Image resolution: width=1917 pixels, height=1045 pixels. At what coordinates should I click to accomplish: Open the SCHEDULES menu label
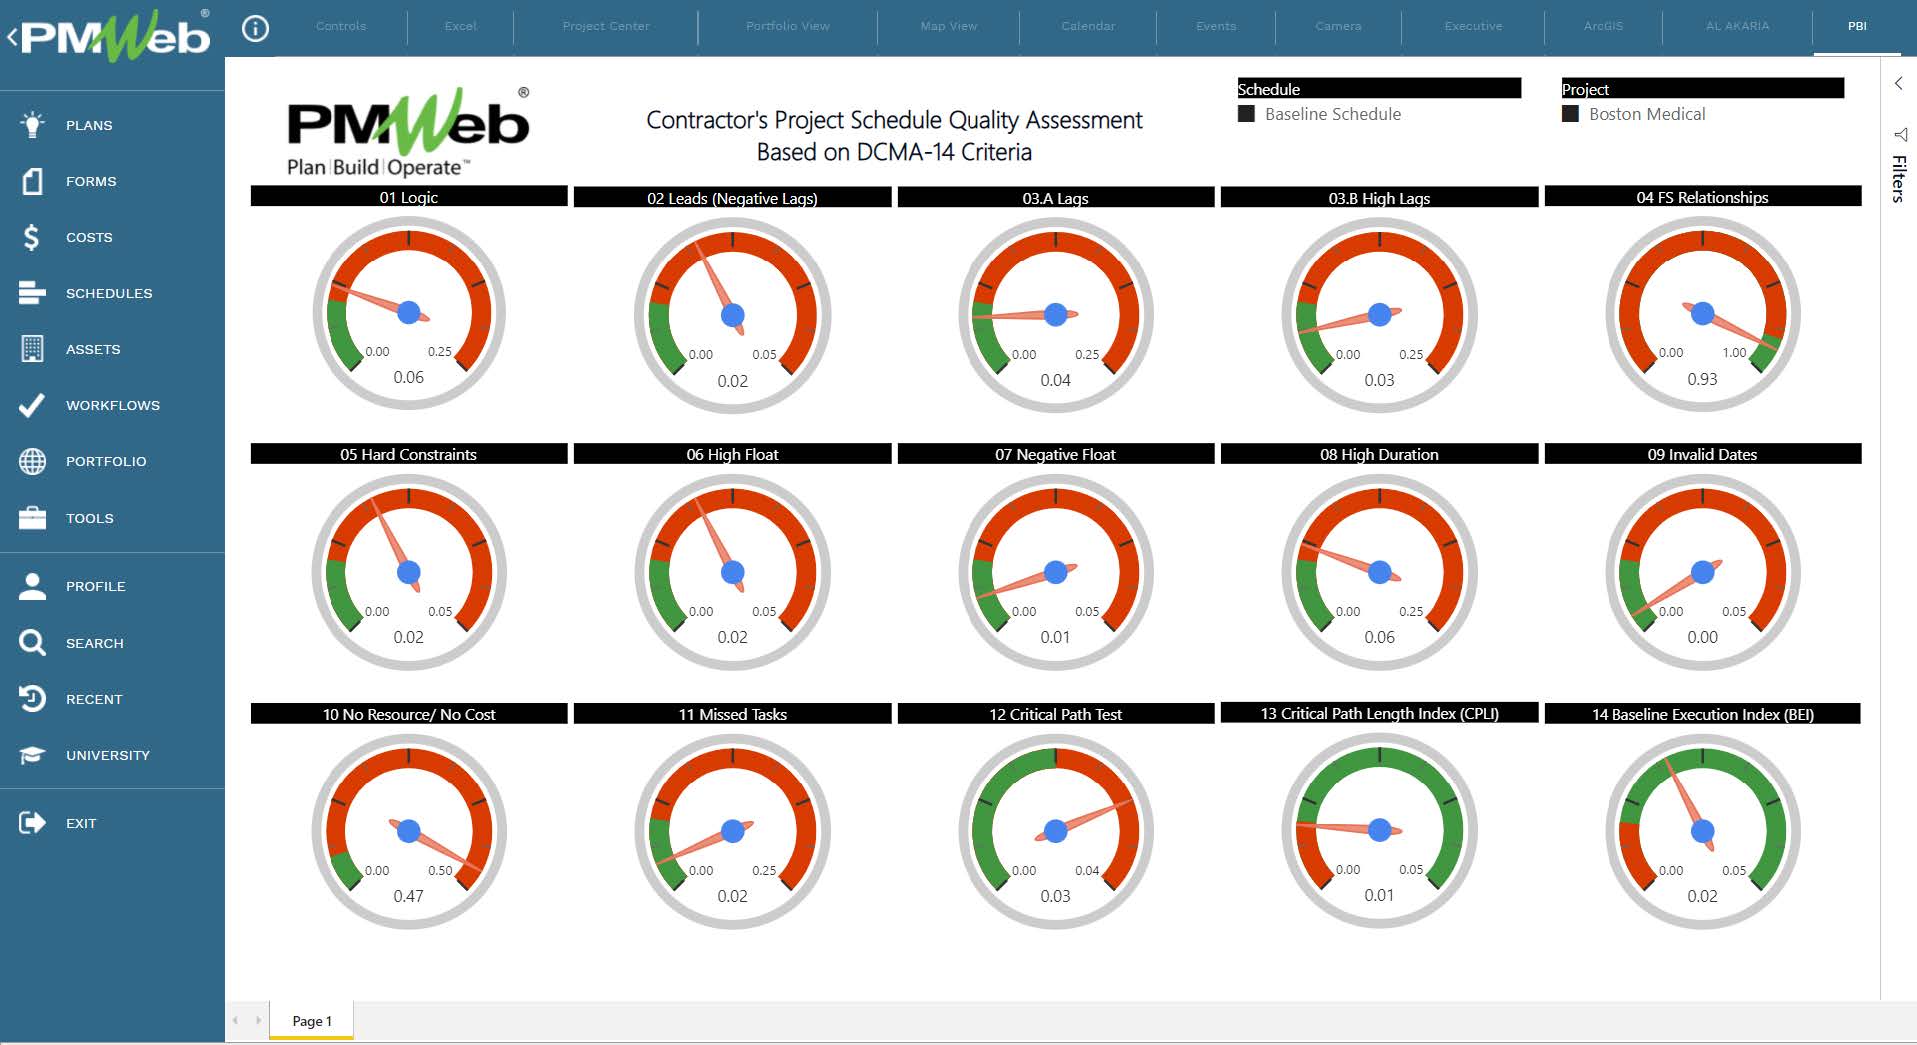coord(109,293)
